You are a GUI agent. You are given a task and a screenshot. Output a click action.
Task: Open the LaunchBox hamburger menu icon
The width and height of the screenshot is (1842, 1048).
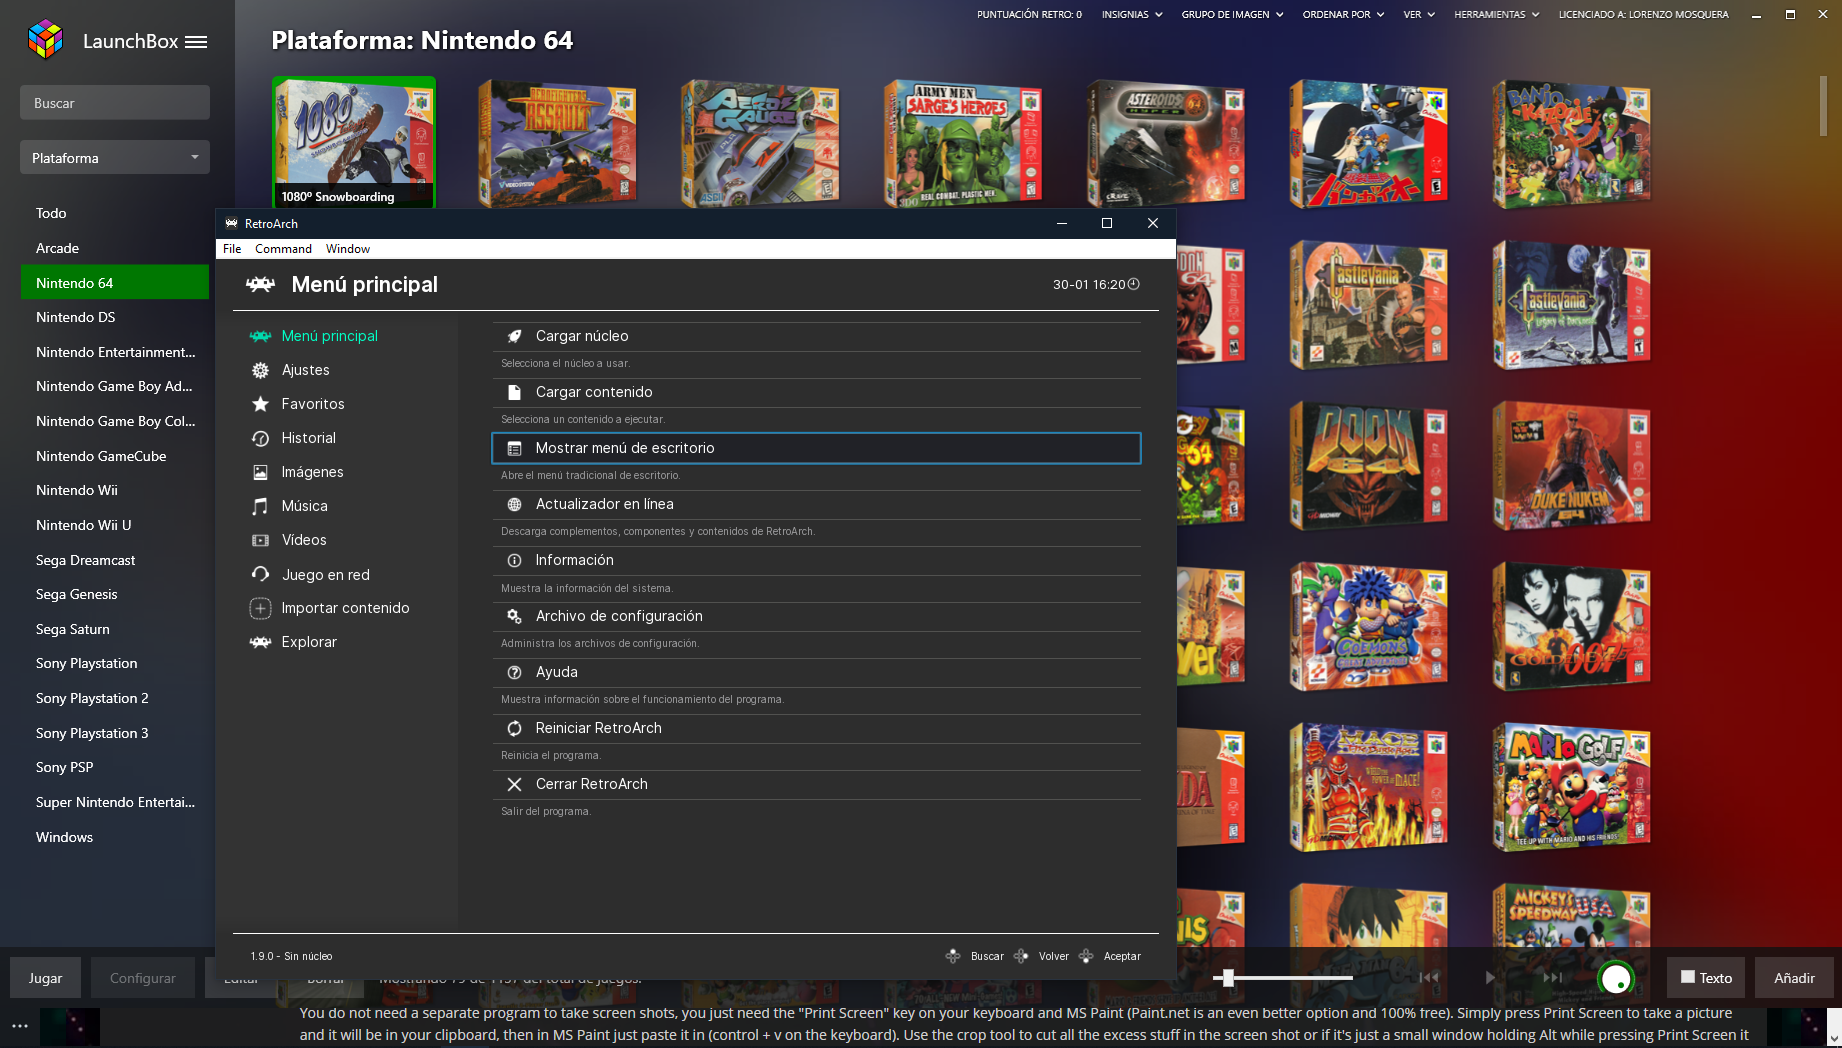pos(196,42)
